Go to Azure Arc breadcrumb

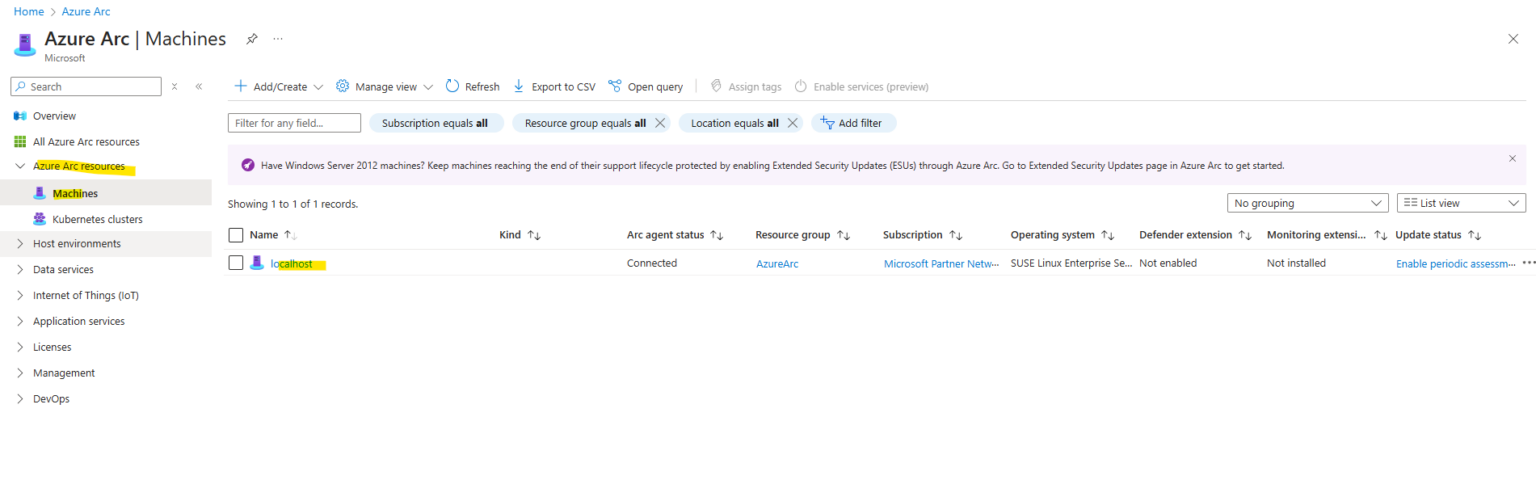pyautogui.click(x=86, y=11)
